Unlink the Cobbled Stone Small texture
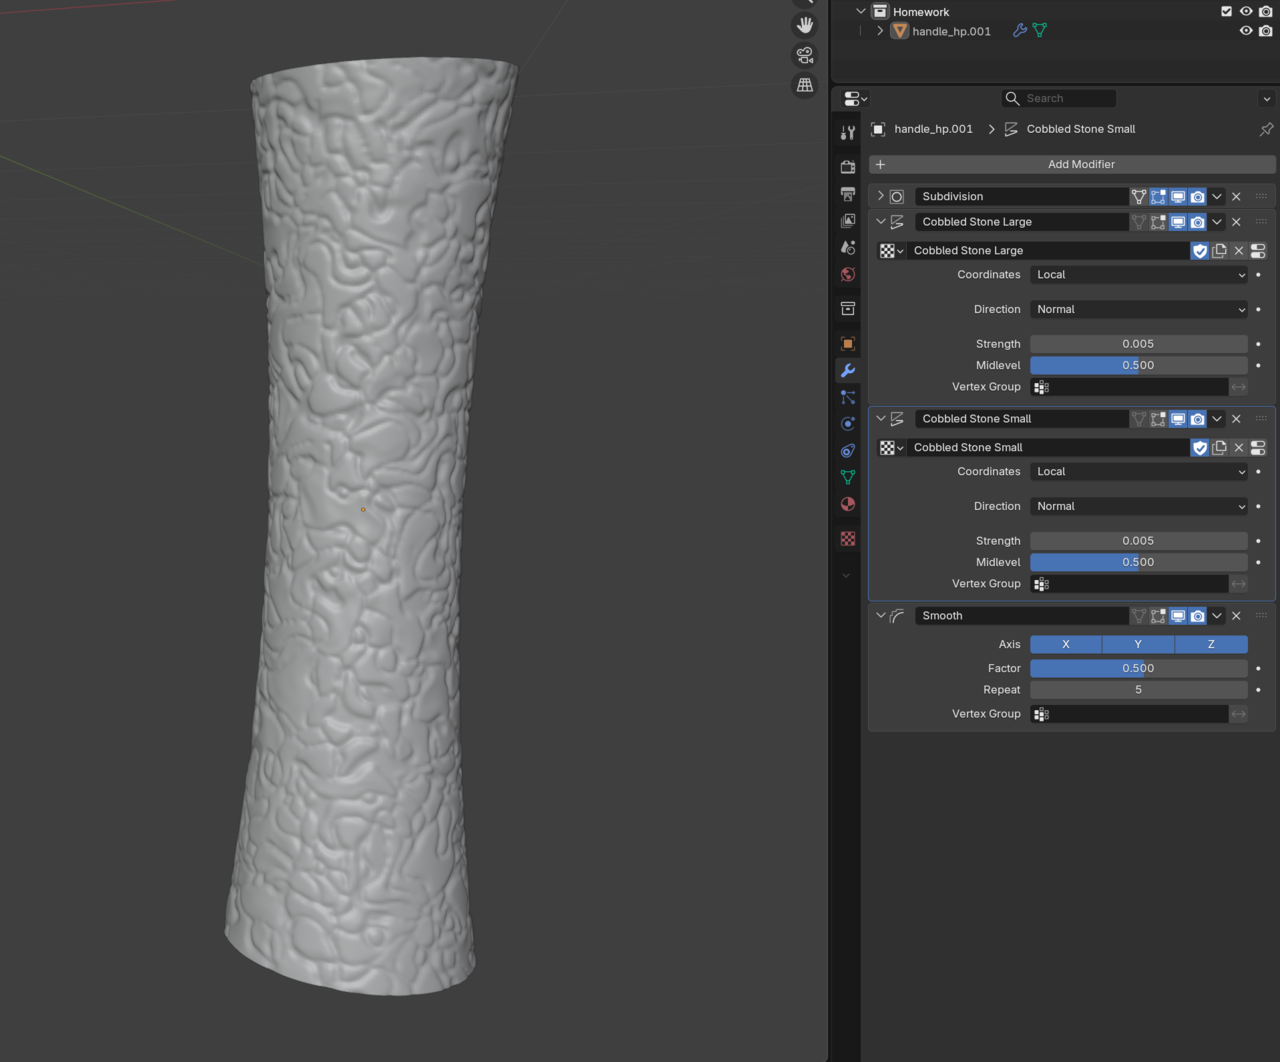 (x=1238, y=448)
